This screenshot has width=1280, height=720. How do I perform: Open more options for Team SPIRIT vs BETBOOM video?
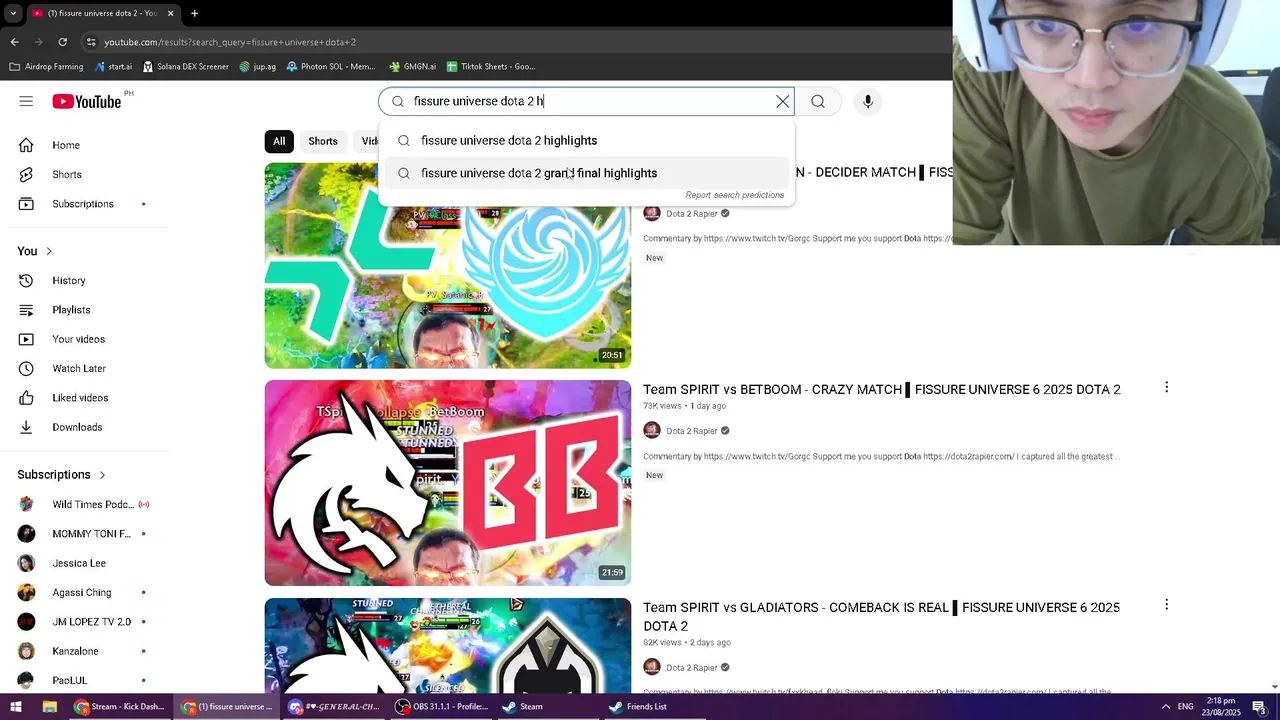click(1166, 387)
